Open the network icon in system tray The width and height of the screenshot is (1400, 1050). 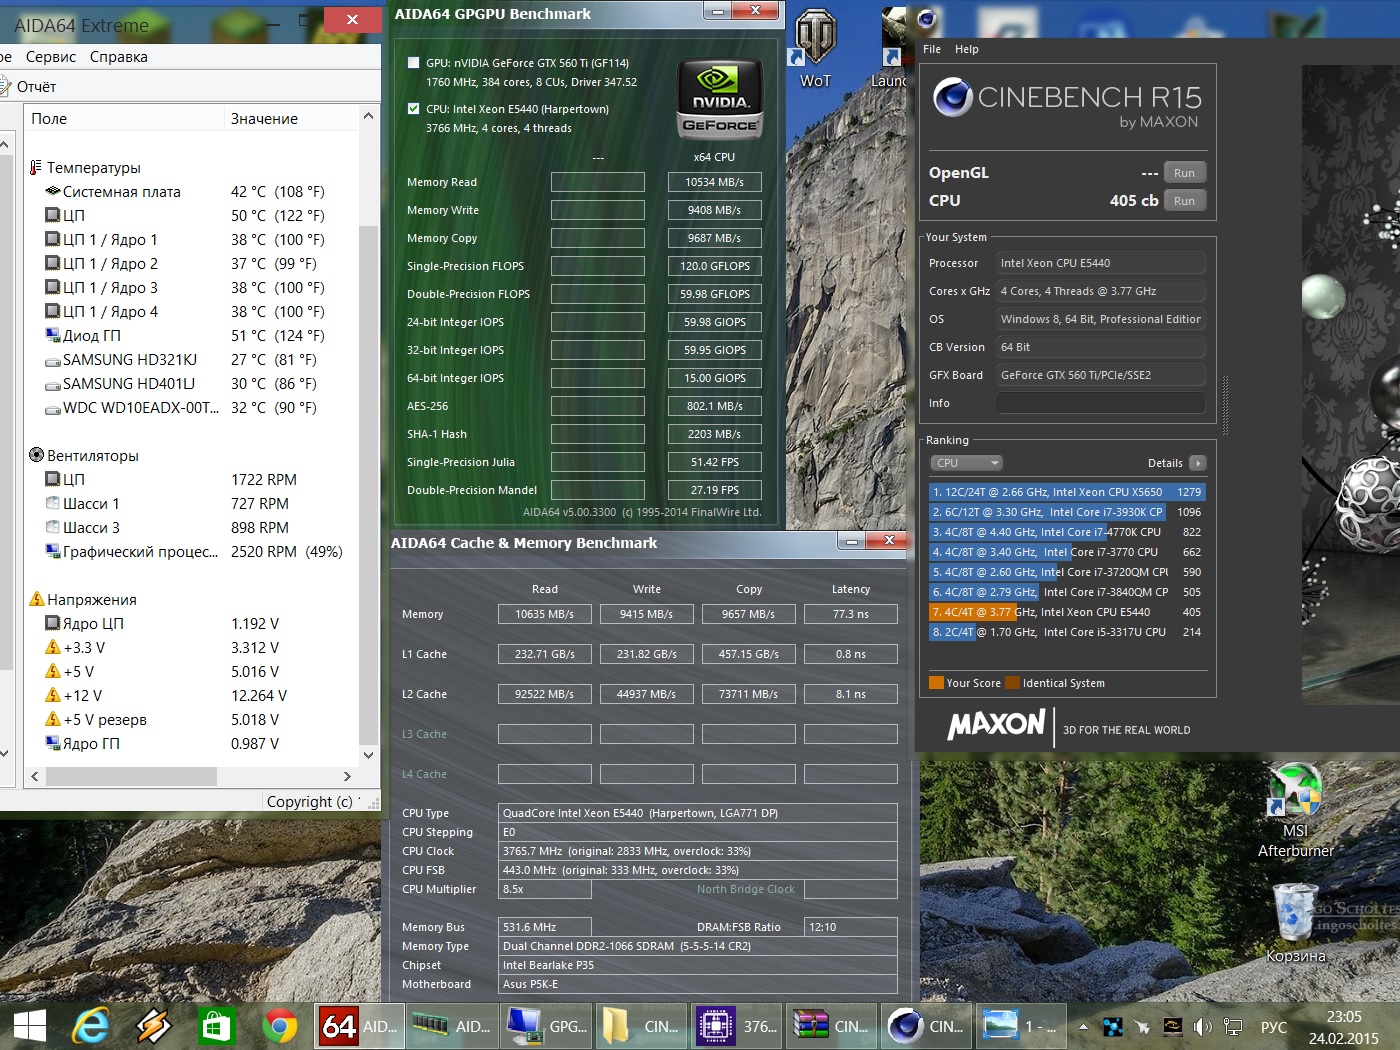click(1233, 1027)
